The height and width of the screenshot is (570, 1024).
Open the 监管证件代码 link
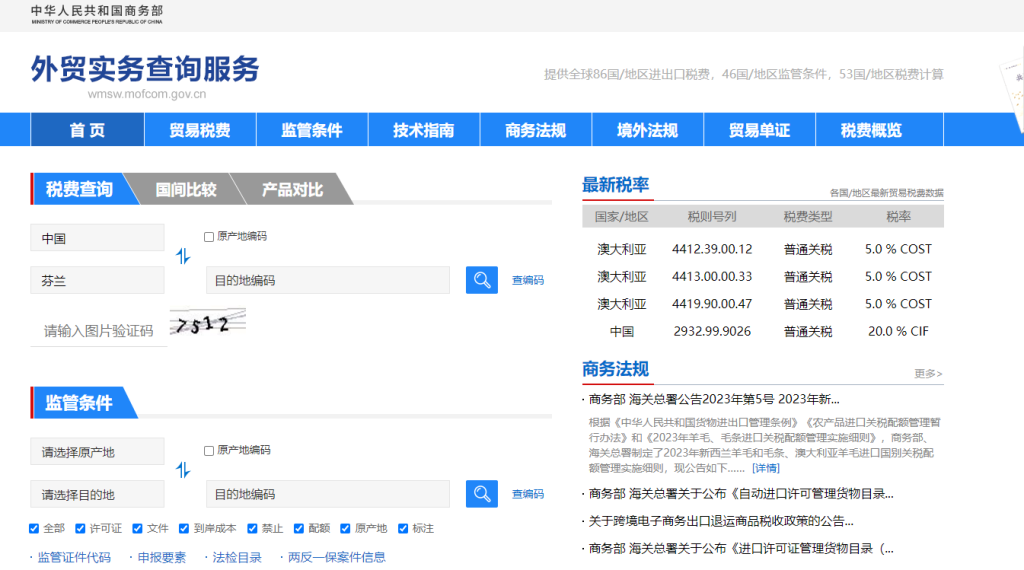tap(74, 557)
